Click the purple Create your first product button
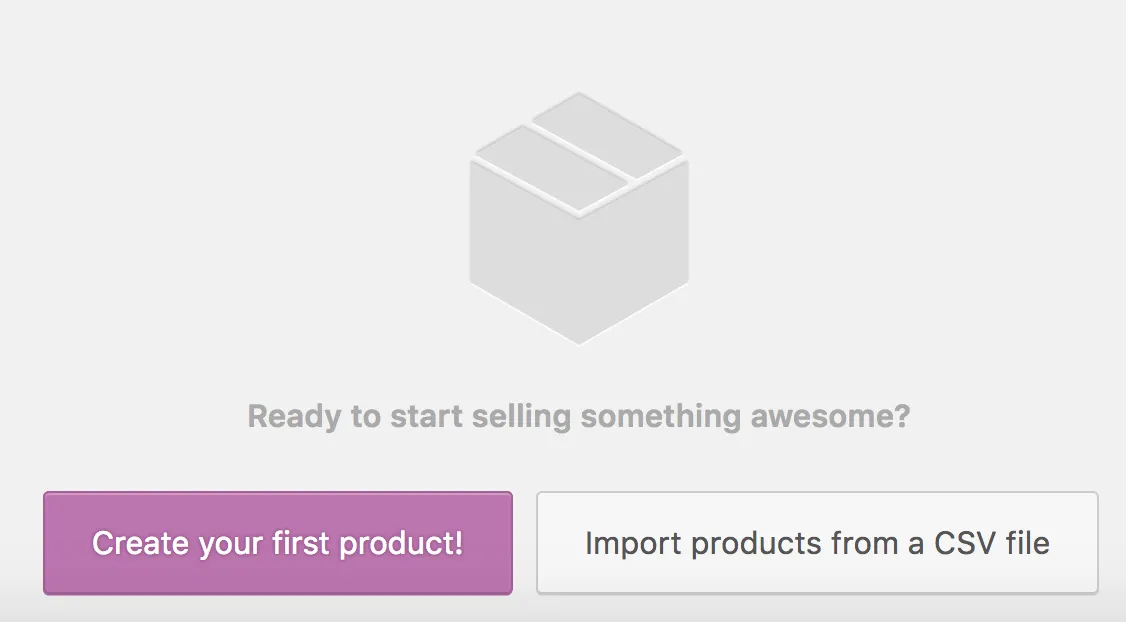 (278, 543)
